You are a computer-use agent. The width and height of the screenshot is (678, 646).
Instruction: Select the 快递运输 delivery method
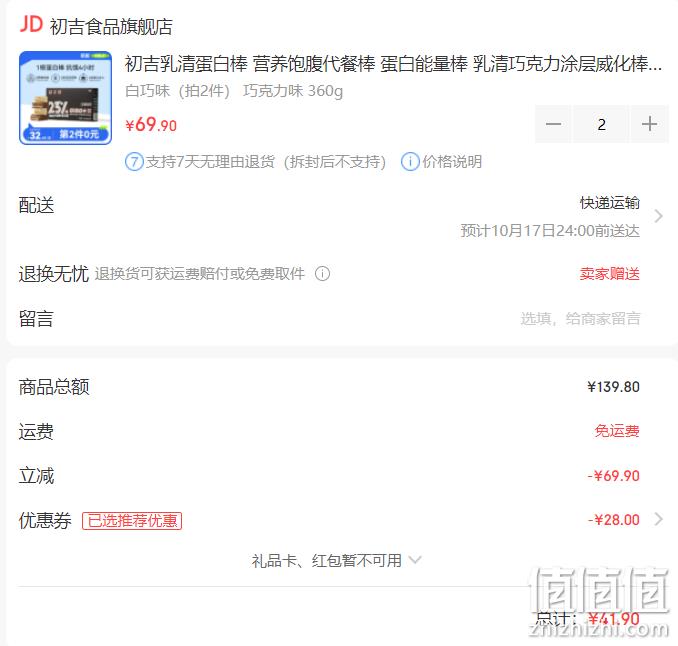tap(610, 203)
